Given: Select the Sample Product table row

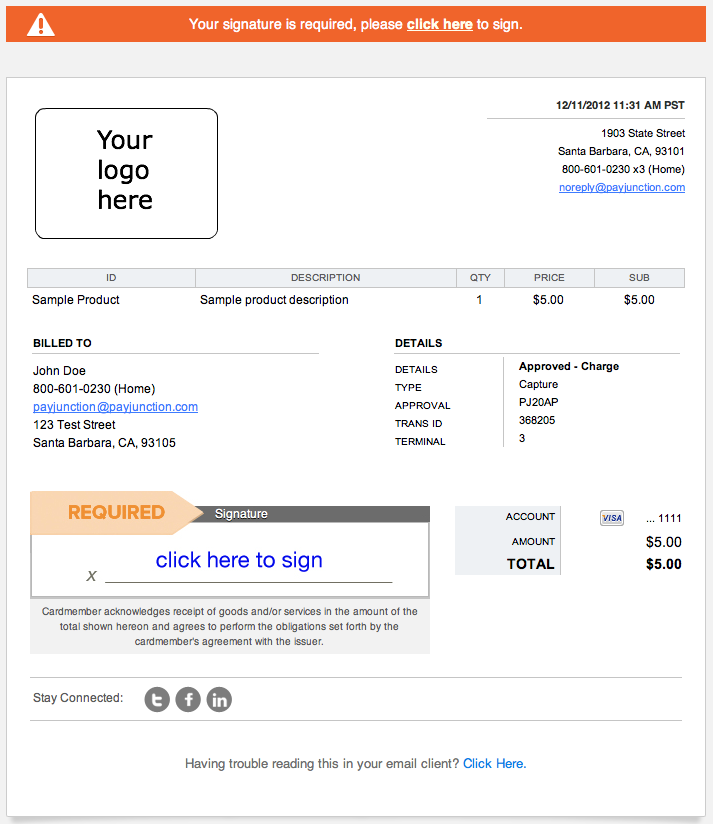Looking at the screenshot, I should tap(356, 300).
